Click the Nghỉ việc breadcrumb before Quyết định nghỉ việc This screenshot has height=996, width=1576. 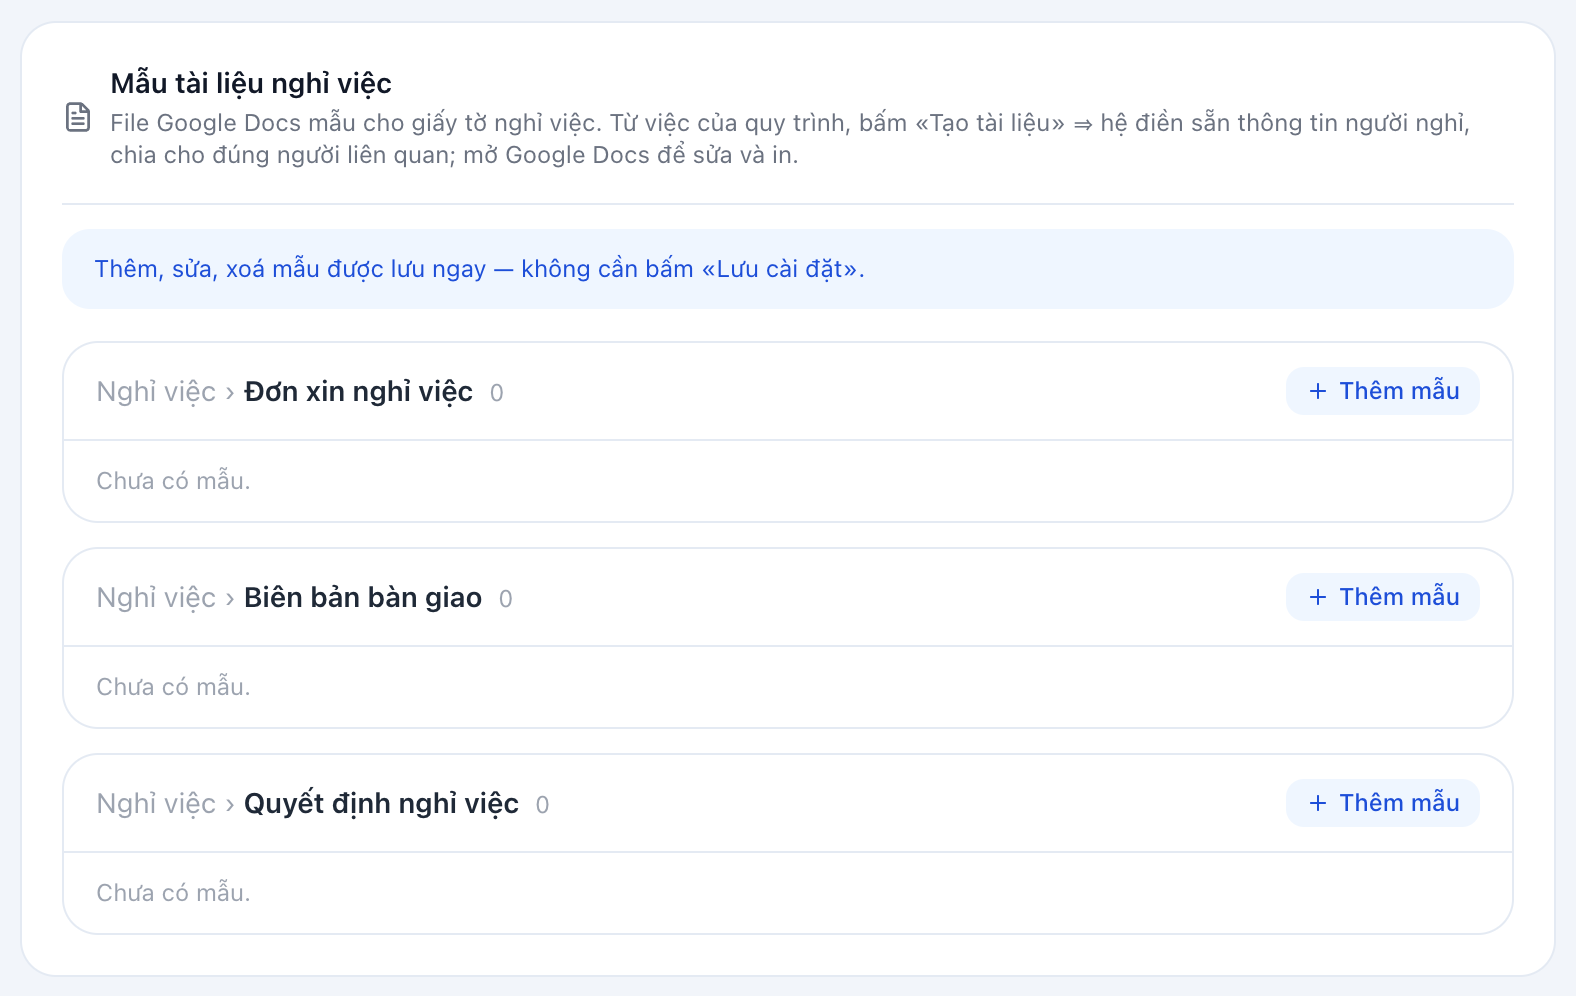point(156,804)
